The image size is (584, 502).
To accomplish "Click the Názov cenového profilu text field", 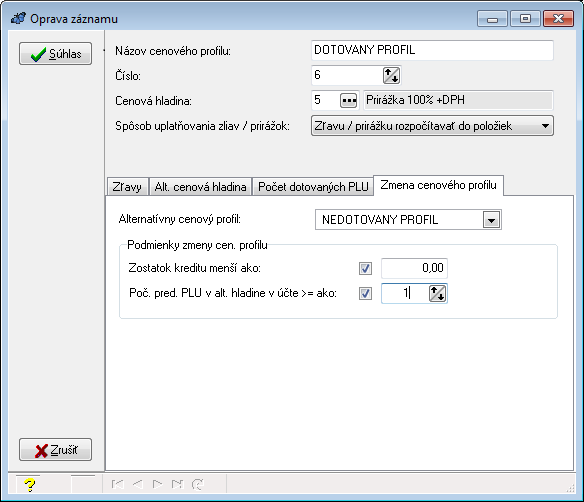I will pyautogui.click(x=432, y=50).
